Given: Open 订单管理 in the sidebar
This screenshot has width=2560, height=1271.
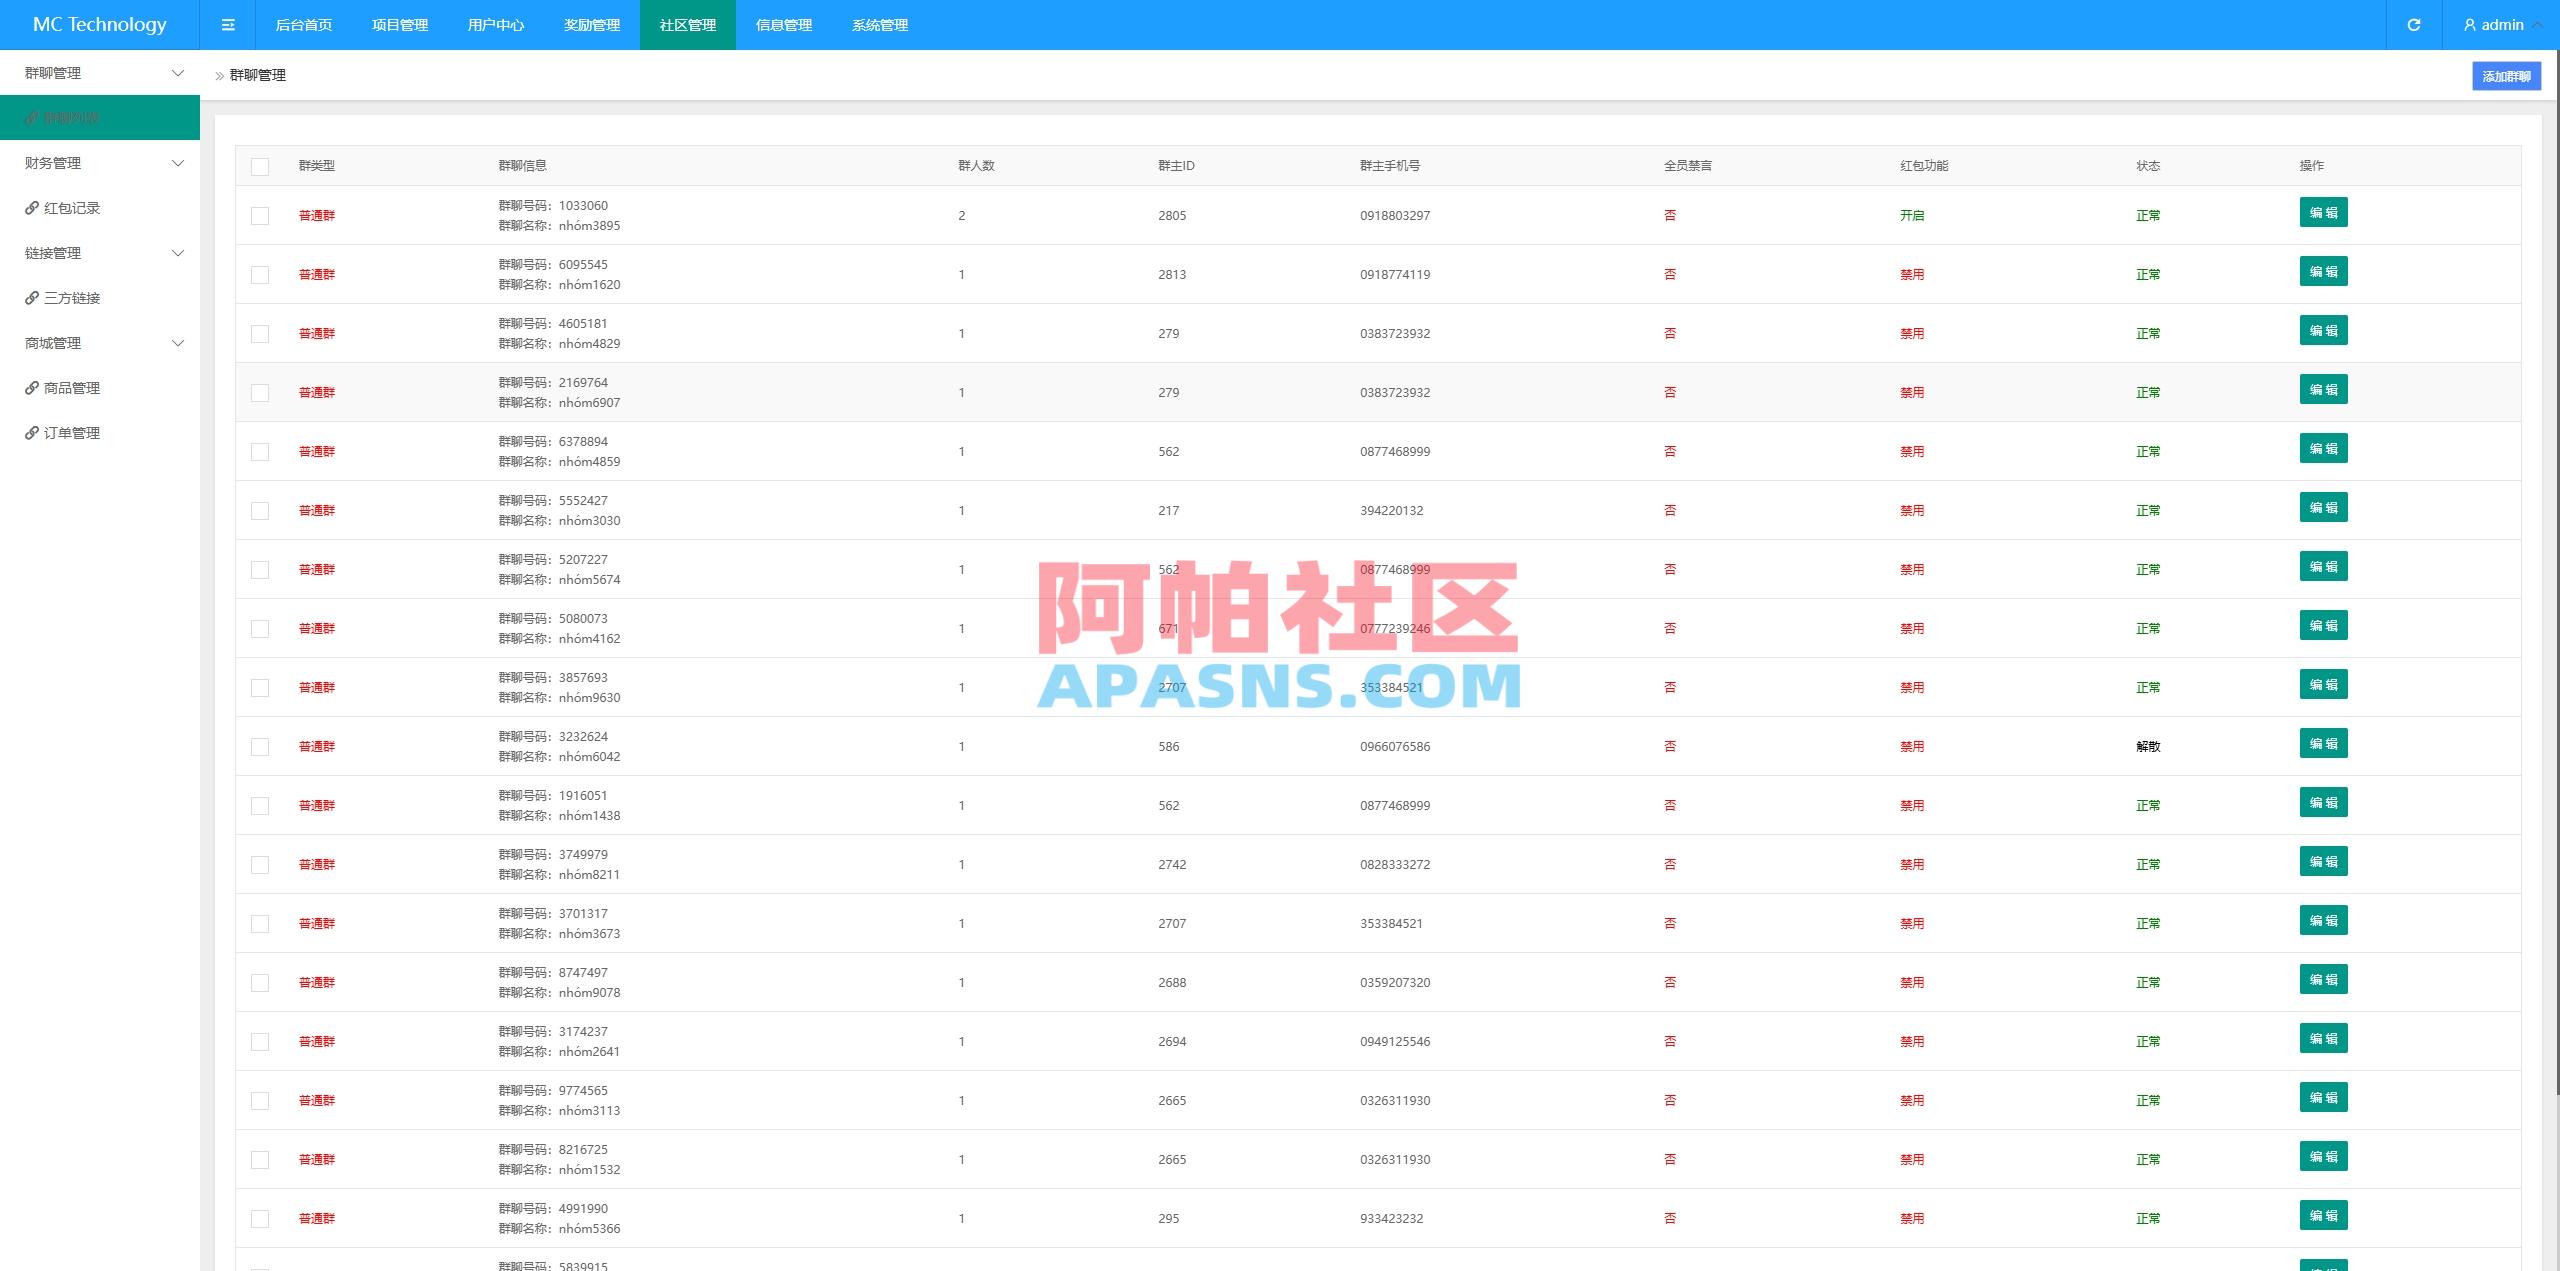Looking at the screenshot, I should tap(70, 432).
